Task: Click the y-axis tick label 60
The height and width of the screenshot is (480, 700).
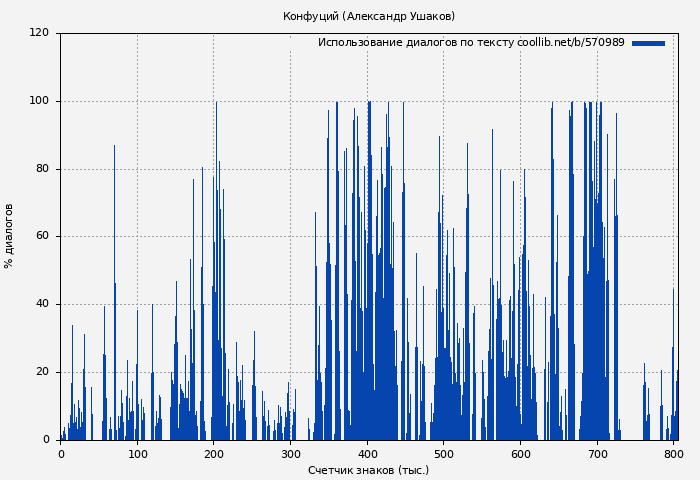Action: [x=42, y=237]
